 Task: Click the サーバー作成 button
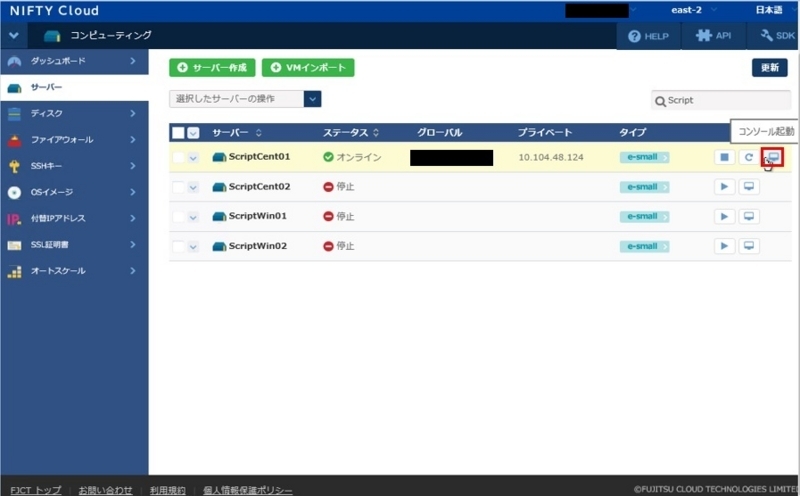(212, 68)
